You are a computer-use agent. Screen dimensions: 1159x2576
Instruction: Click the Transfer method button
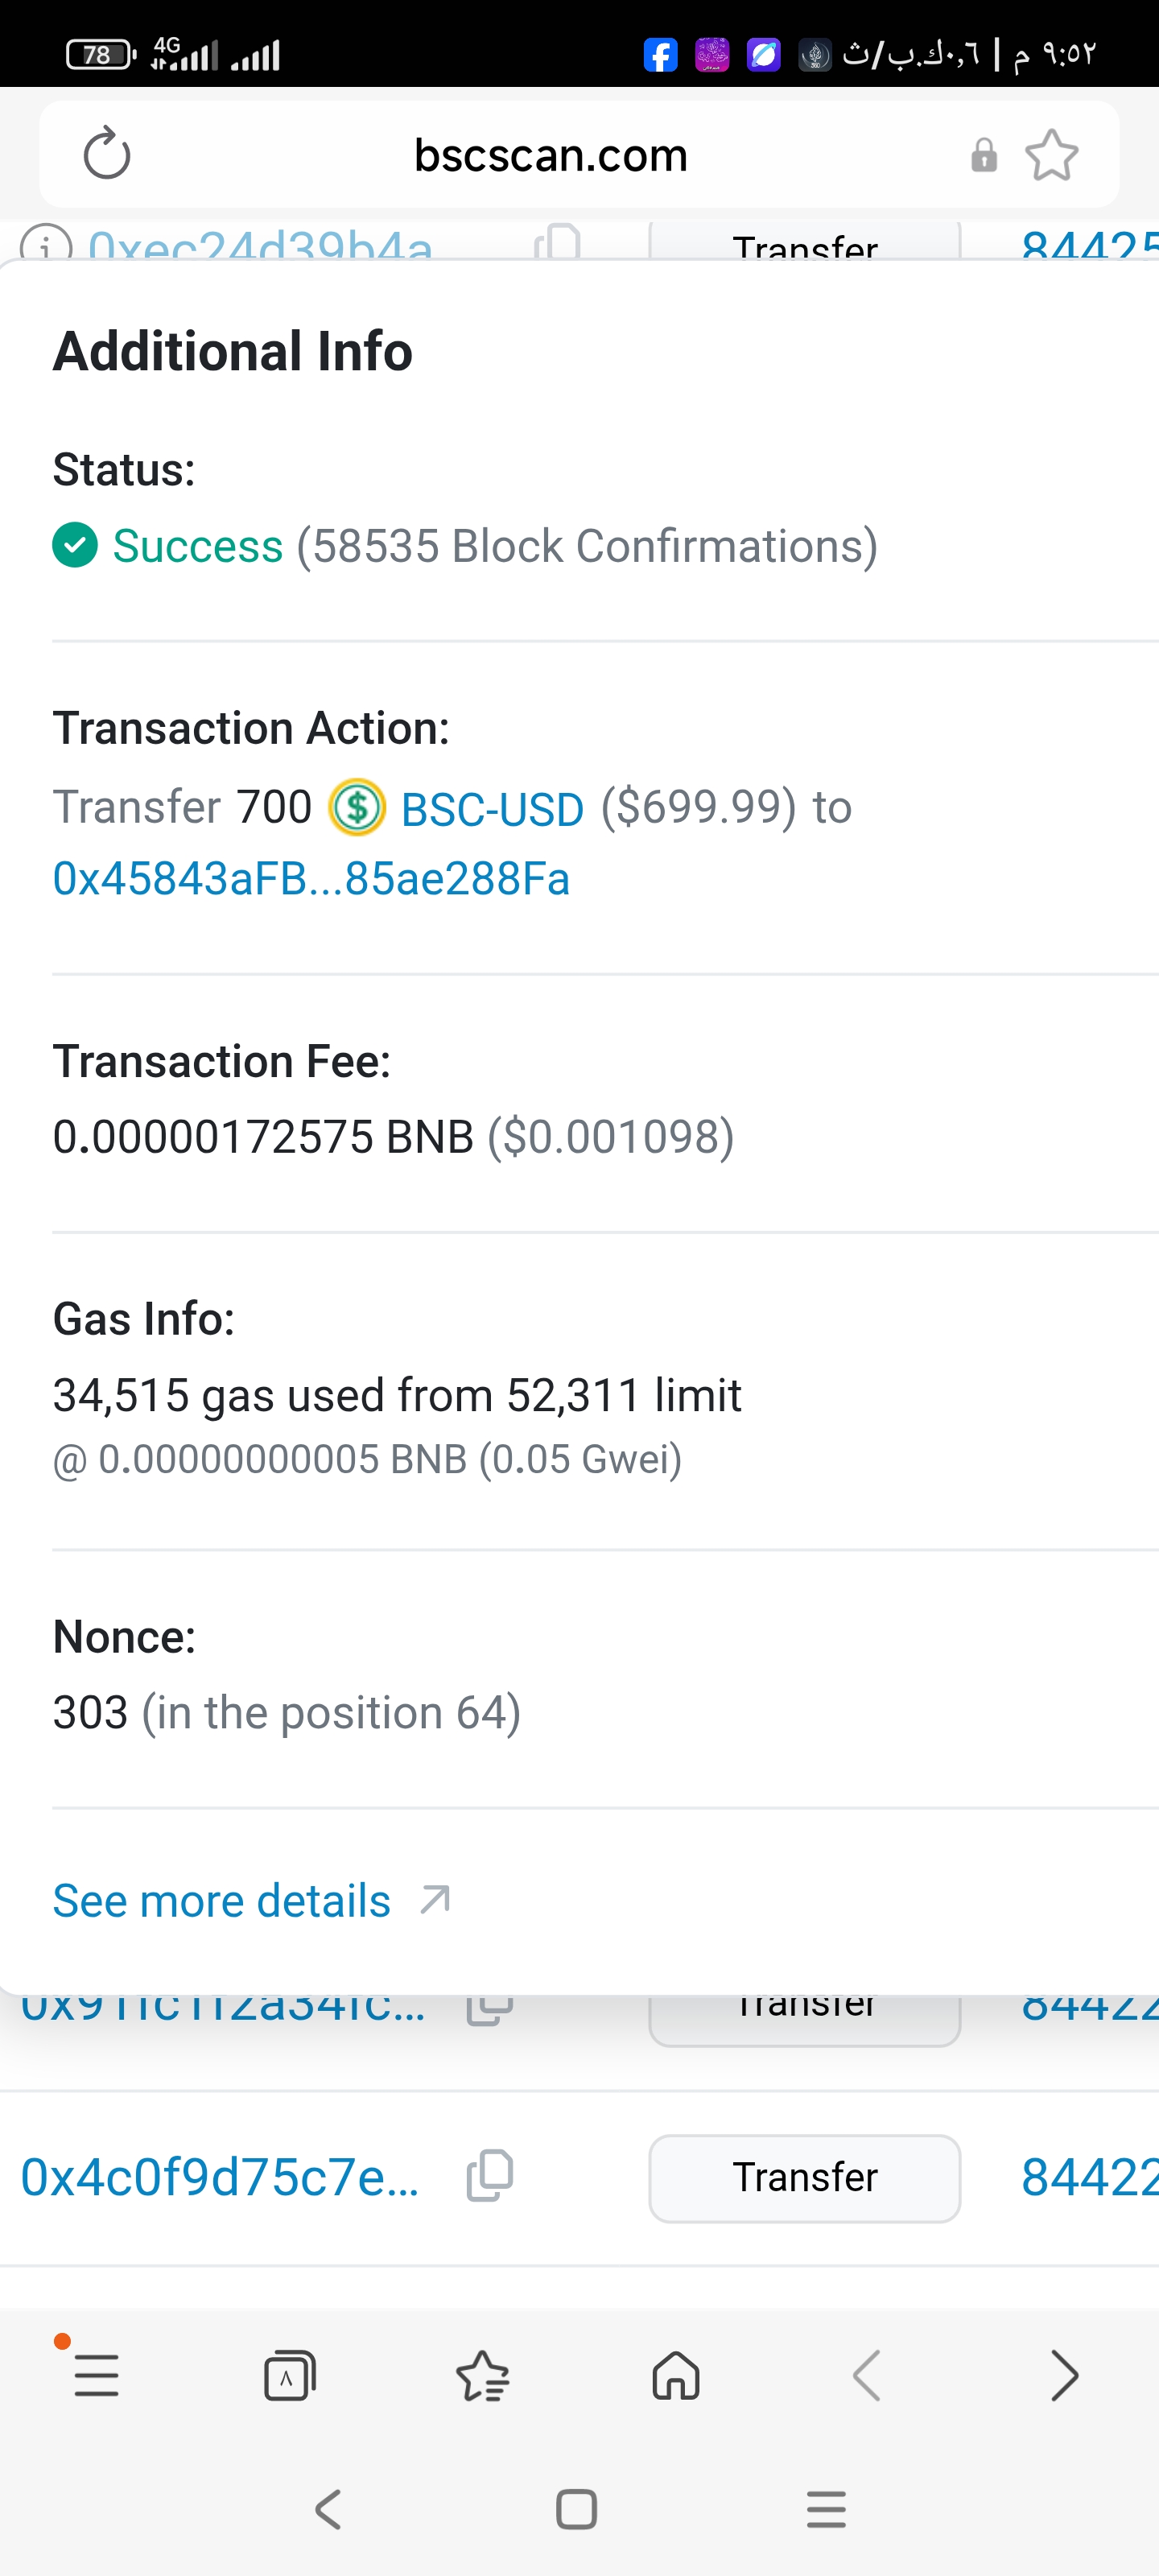804,2177
